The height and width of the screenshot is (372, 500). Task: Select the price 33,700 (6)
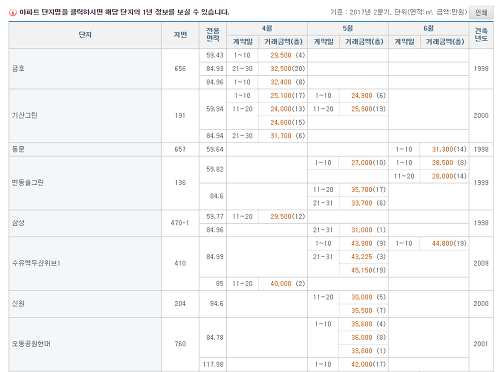click(368, 203)
